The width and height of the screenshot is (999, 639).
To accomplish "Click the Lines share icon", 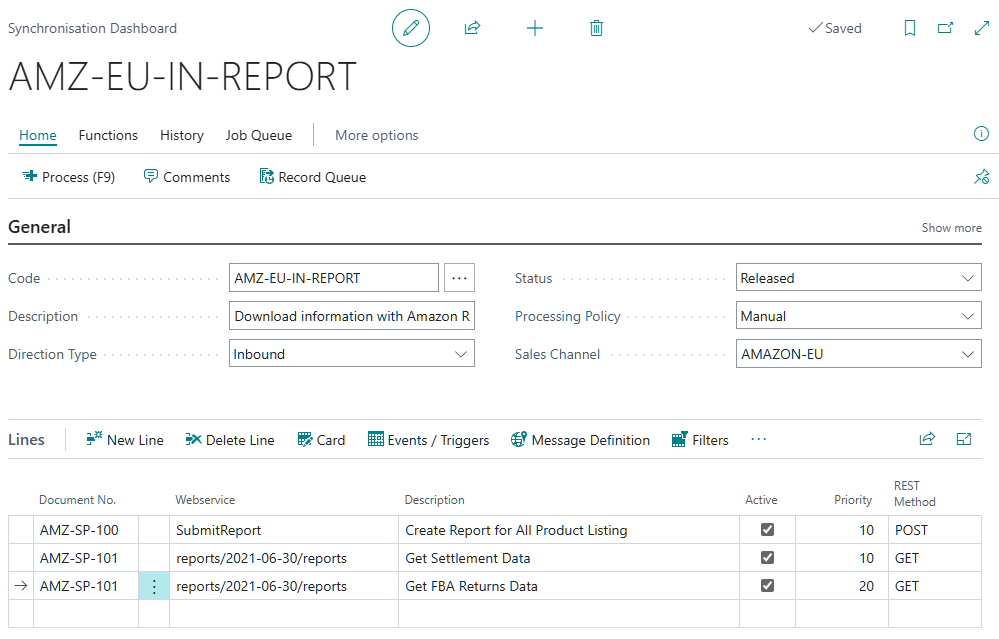I will [927, 439].
